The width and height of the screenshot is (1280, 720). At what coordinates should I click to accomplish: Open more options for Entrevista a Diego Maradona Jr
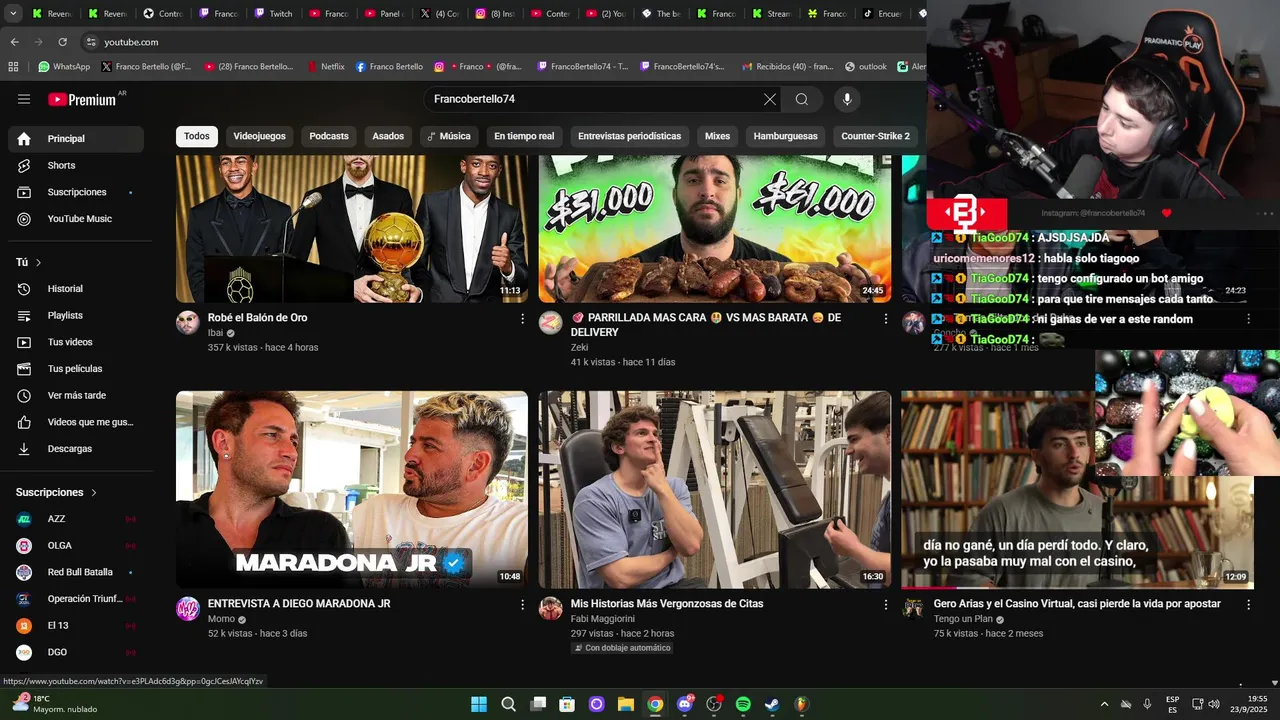[522, 604]
